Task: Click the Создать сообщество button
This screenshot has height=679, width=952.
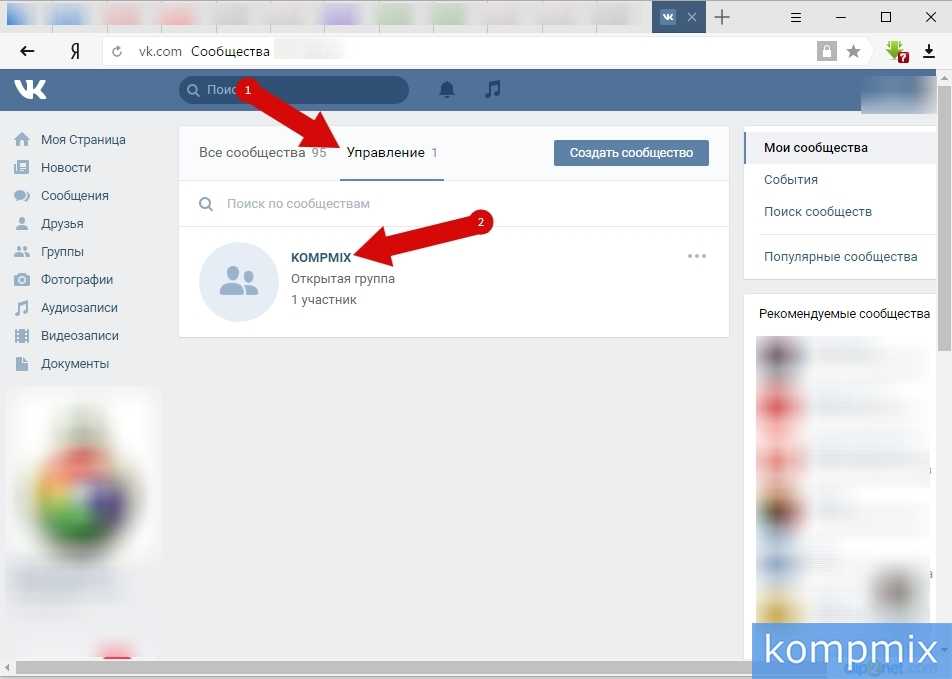Action: pyautogui.click(x=631, y=153)
